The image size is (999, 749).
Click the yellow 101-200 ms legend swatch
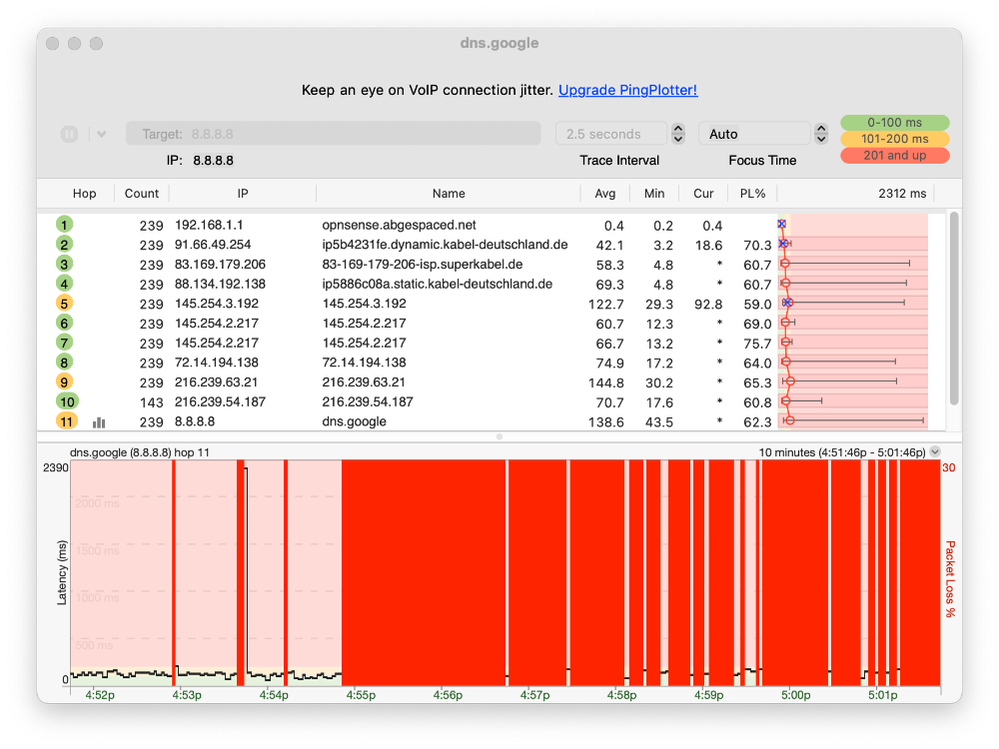pos(895,139)
